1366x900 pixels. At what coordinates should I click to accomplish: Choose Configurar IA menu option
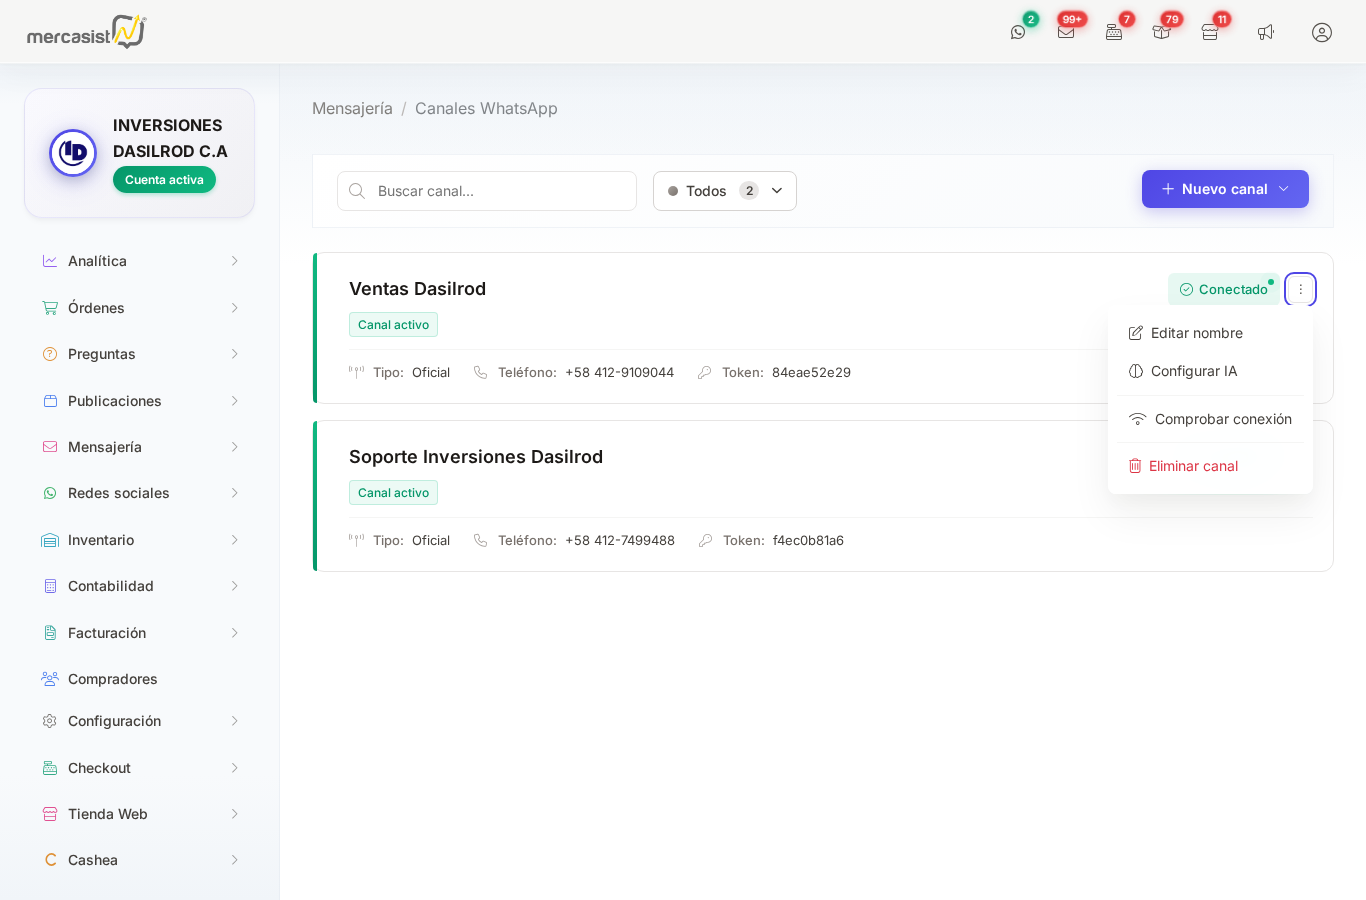(x=1193, y=371)
